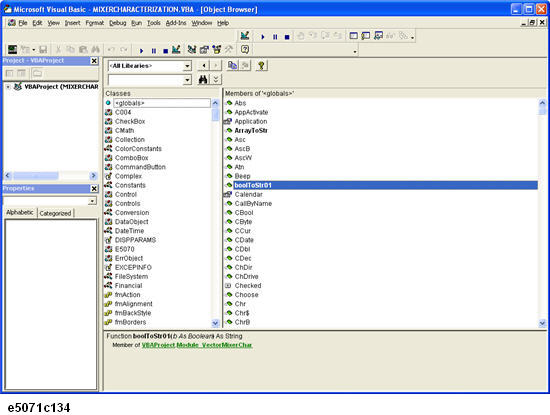Image resolution: width=550 pixels, height=415 pixels.
Task: Open debug toolbar options arrow
Action: pyautogui.click(x=412, y=38)
